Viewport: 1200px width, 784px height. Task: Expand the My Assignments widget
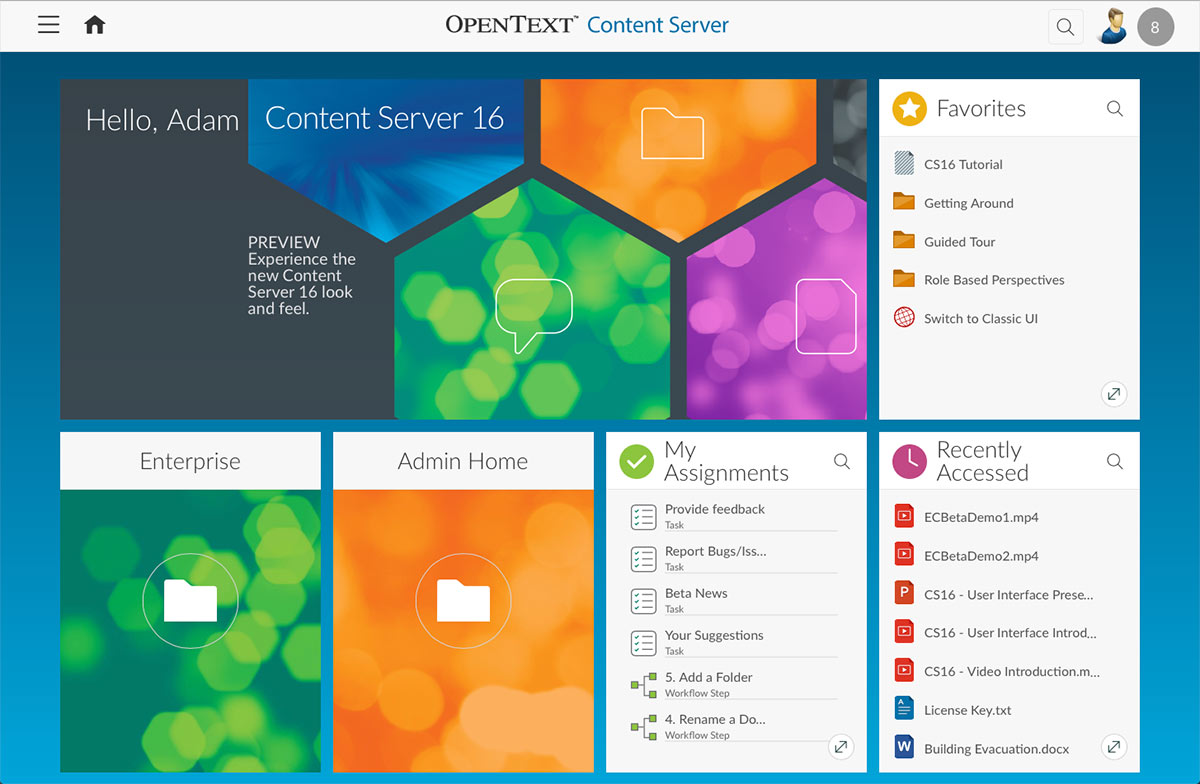[841, 747]
